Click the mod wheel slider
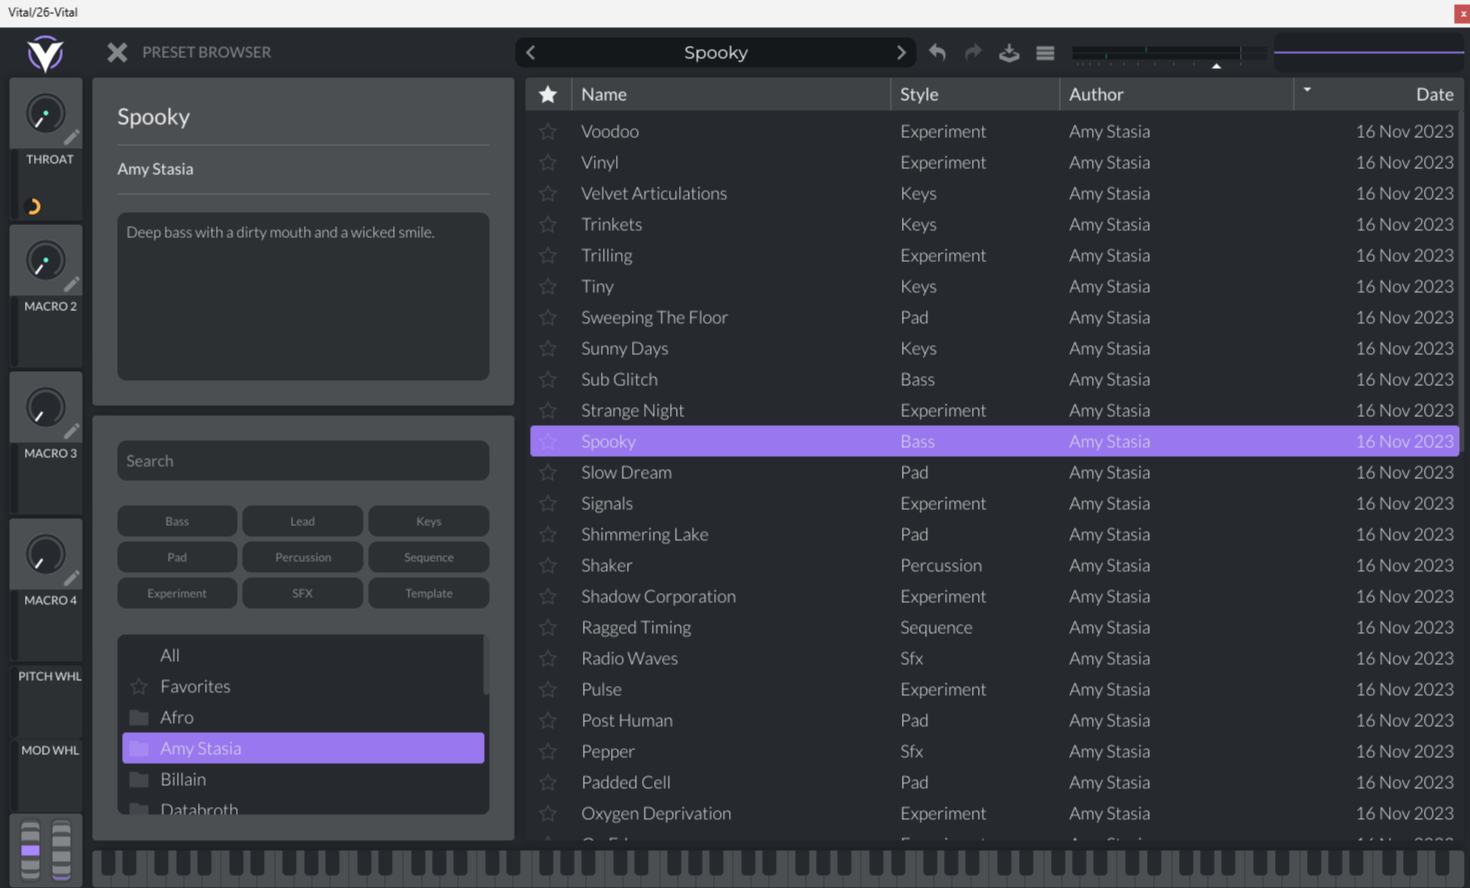The height and width of the screenshot is (888, 1470). click(61, 851)
